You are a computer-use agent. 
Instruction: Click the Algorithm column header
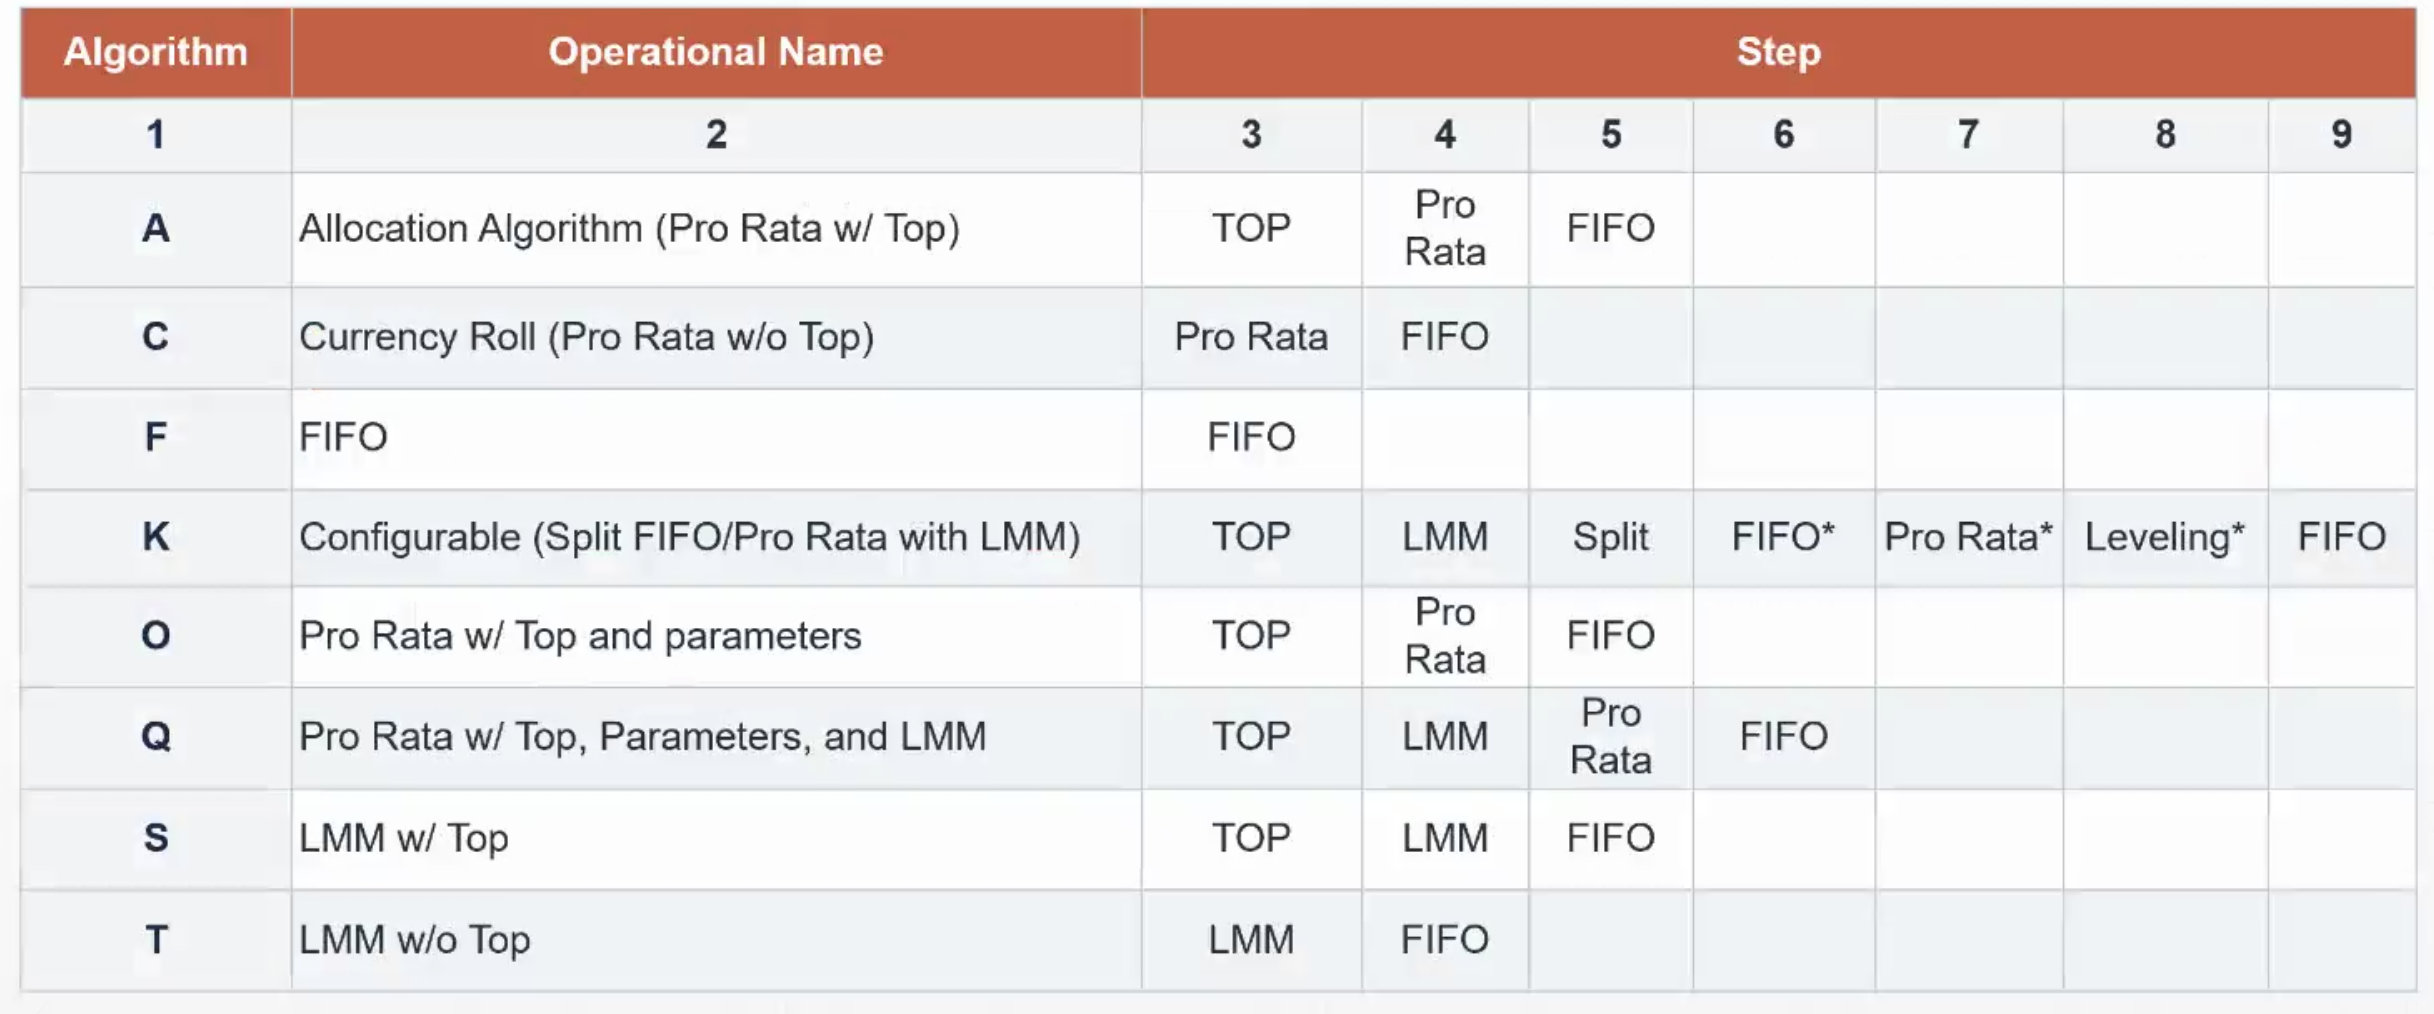pos(155,52)
